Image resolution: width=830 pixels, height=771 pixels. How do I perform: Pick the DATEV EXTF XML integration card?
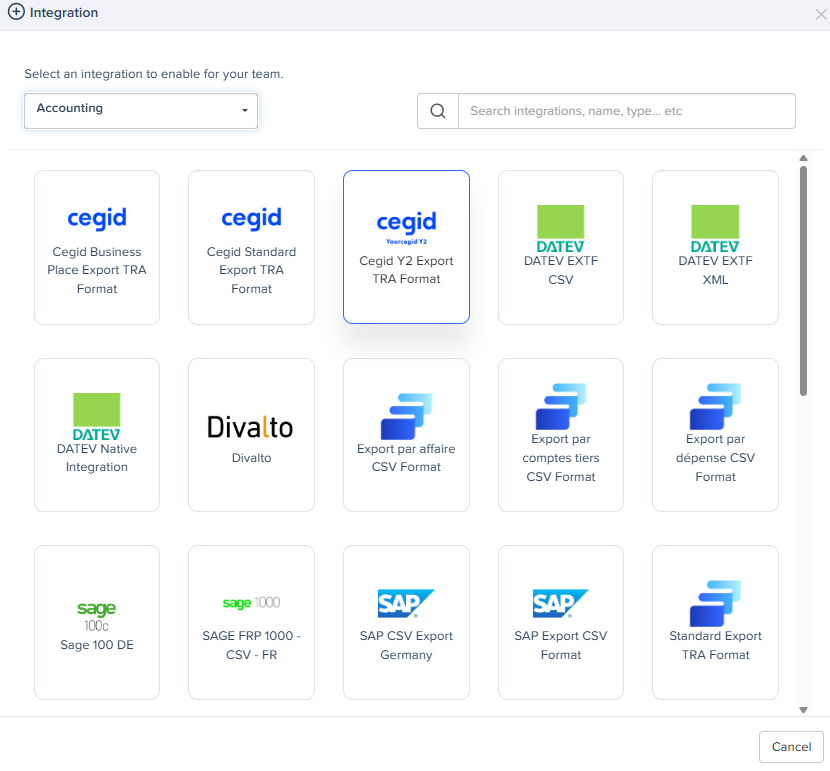tap(715, 247)
